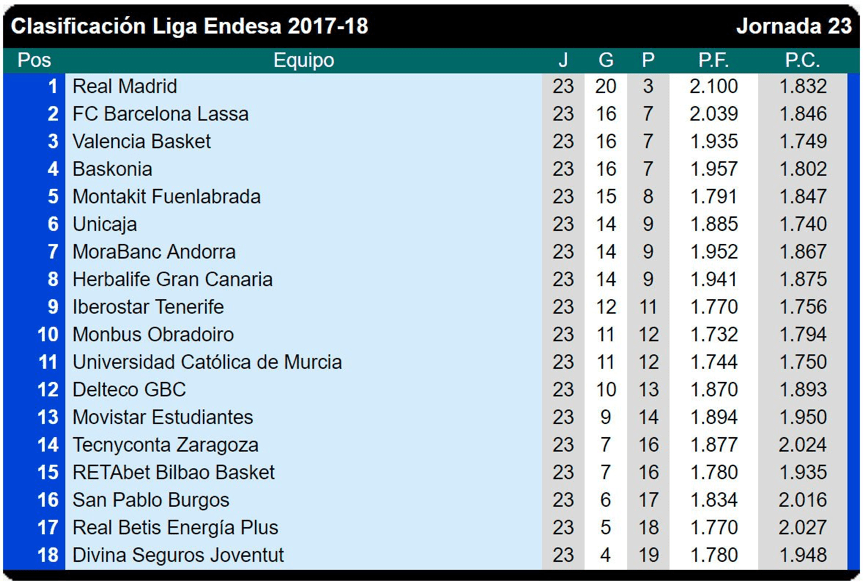Select FC Barcelona Lassa row
This screenshot has width=863, height=586.
160,114
